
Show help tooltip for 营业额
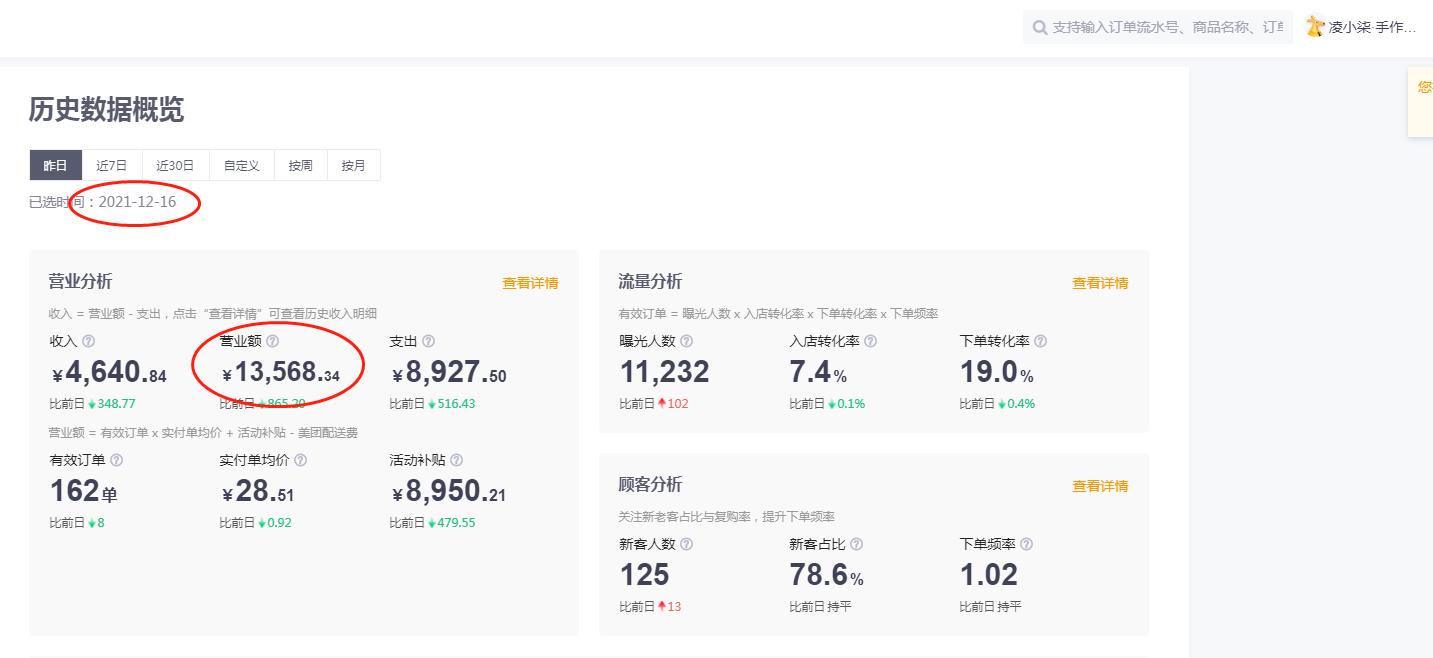click(272, 341)
